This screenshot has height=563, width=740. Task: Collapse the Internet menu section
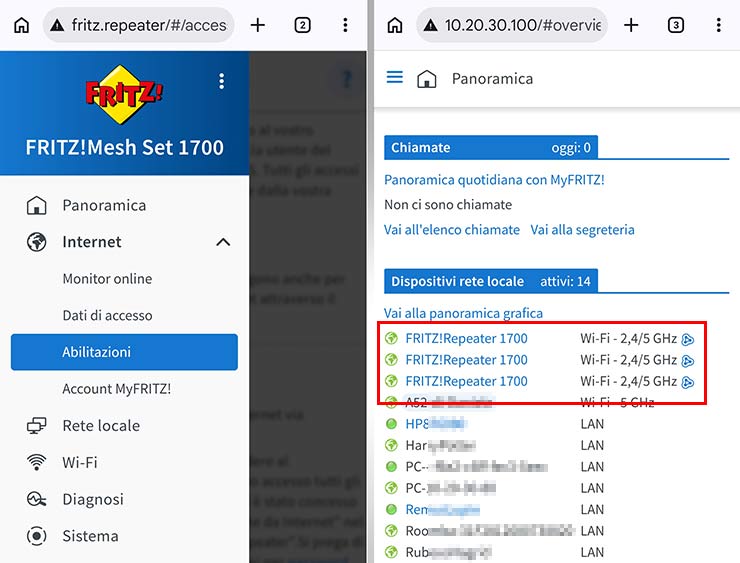click(x=223, y=242)
